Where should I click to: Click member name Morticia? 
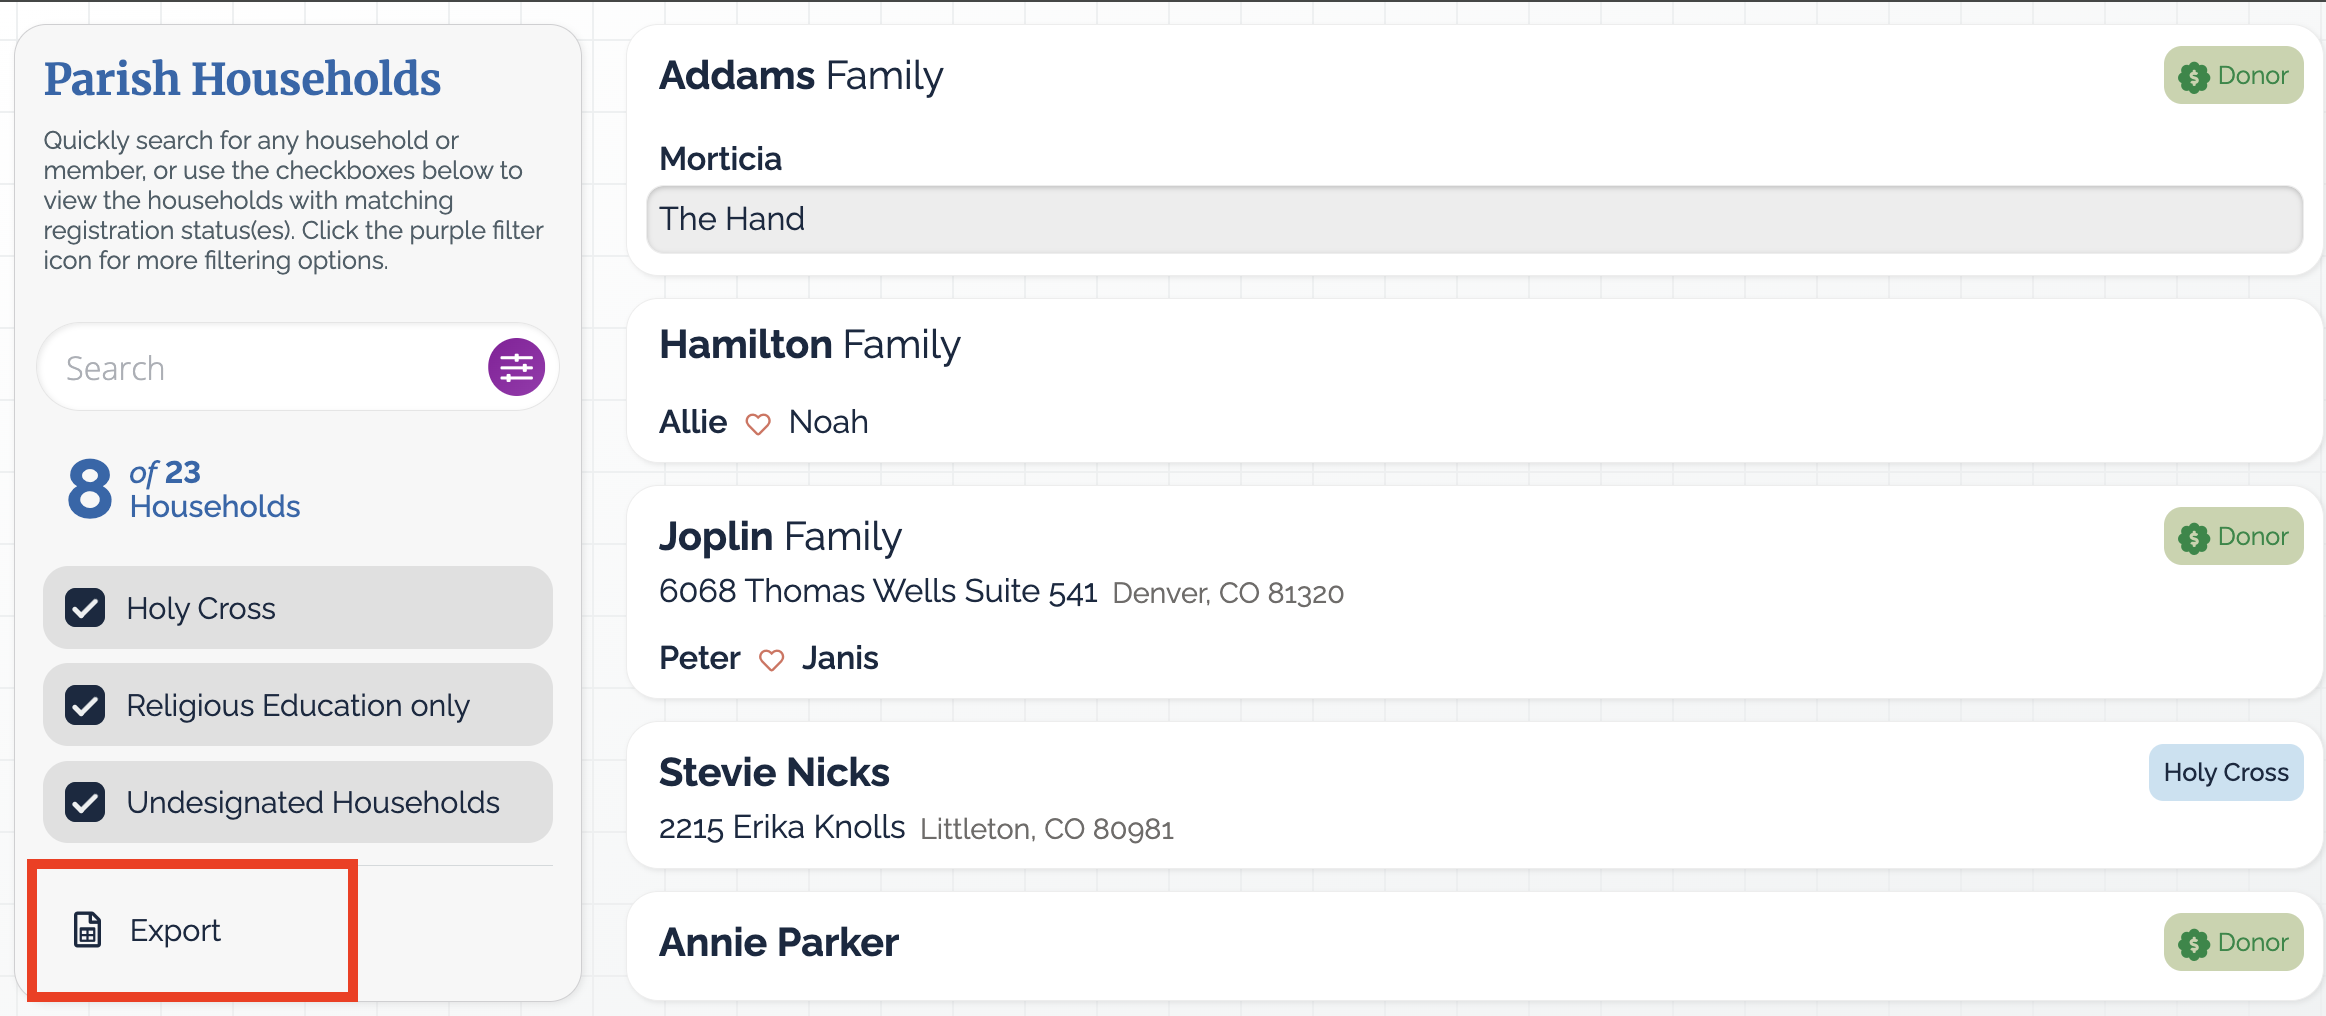coord(720,159)
